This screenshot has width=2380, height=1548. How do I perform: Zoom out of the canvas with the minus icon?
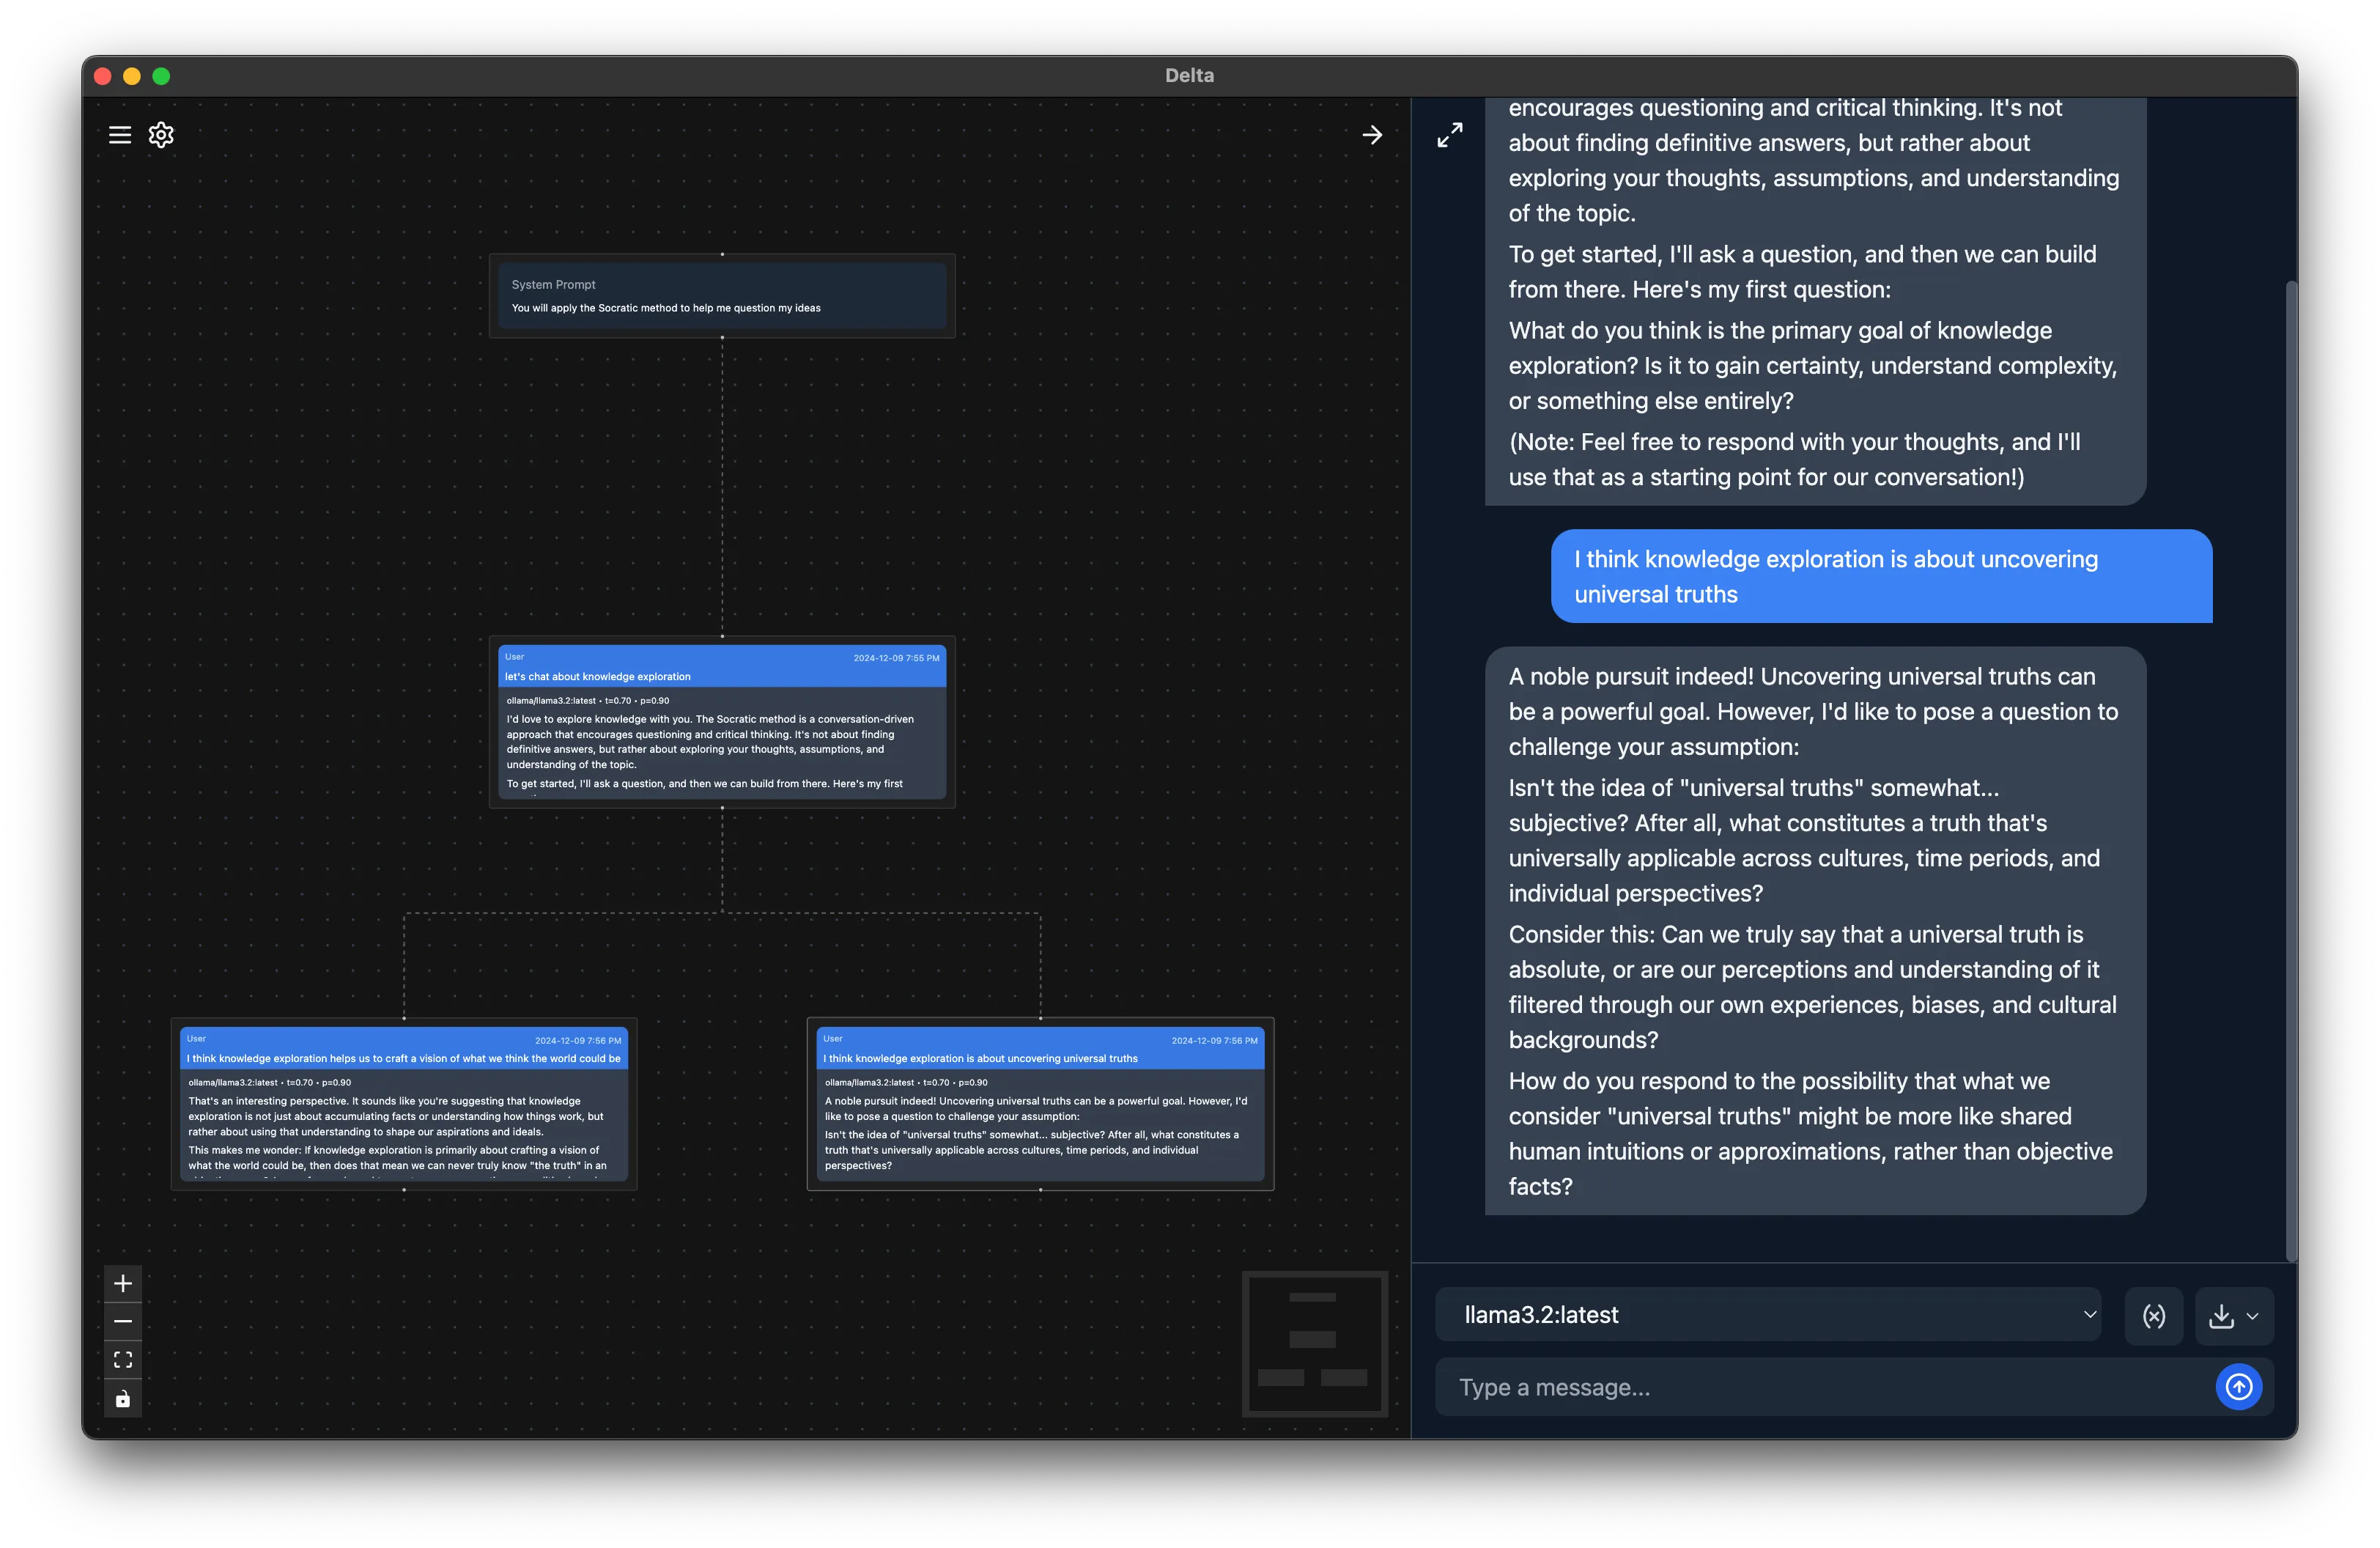tap(123, 1321)
